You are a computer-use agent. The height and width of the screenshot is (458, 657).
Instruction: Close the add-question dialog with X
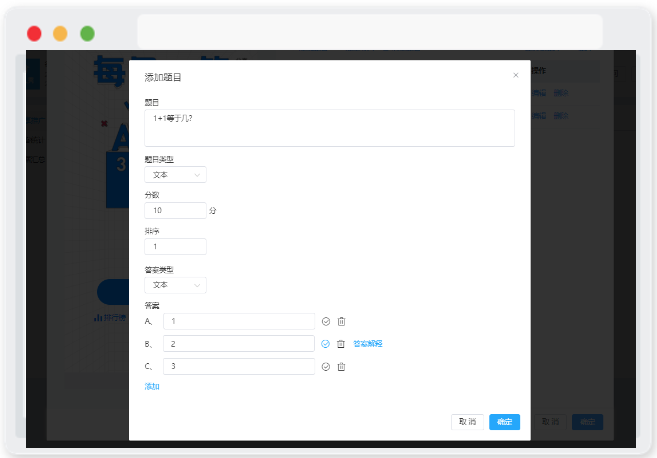coord(516,75)
